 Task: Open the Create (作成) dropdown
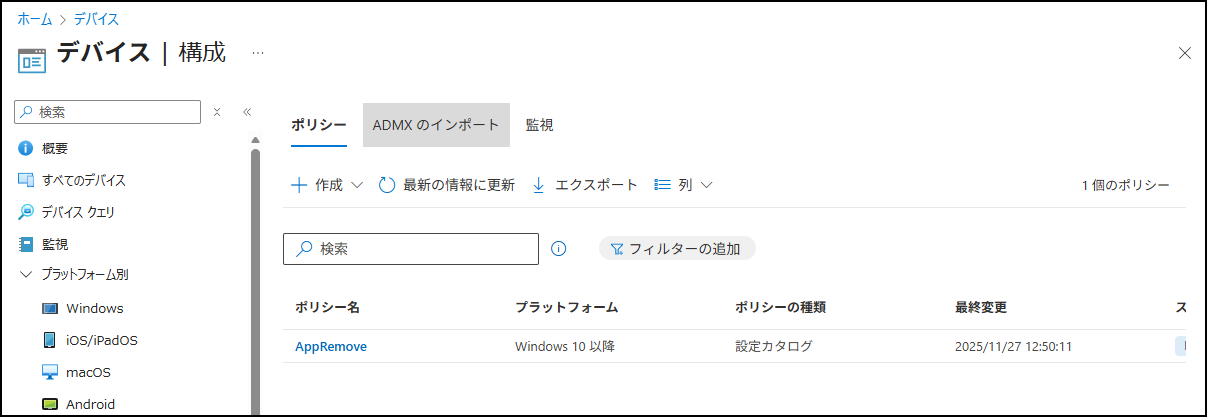coord(328,185)
